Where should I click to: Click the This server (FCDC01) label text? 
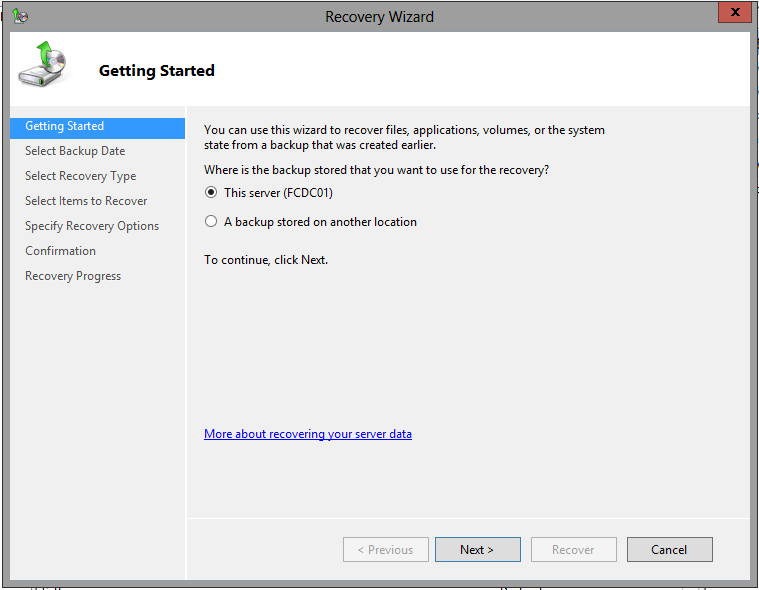click(x=278, y=193)
